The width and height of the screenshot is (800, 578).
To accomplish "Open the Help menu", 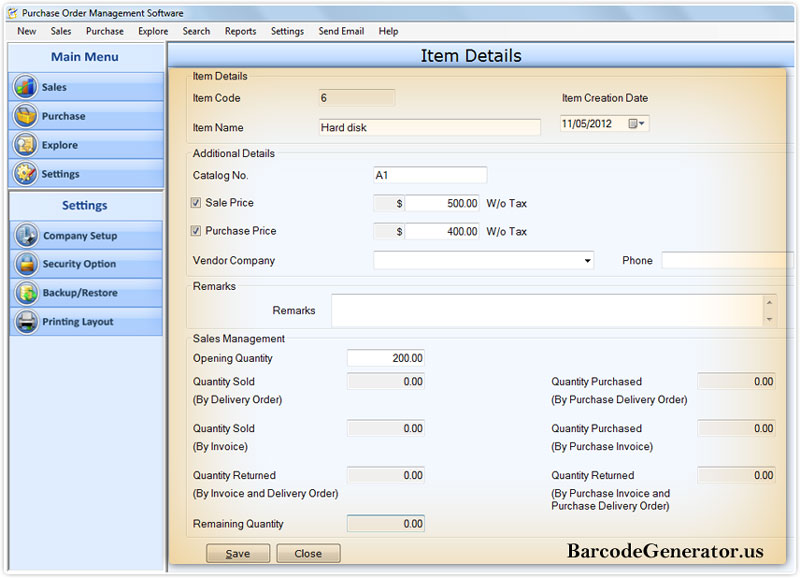I will pyautogui.click(x=388, y=31).
